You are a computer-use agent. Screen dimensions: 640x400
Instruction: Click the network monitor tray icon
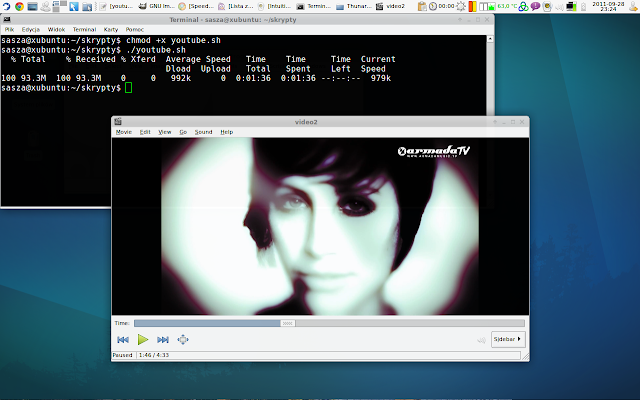[571, 6]
